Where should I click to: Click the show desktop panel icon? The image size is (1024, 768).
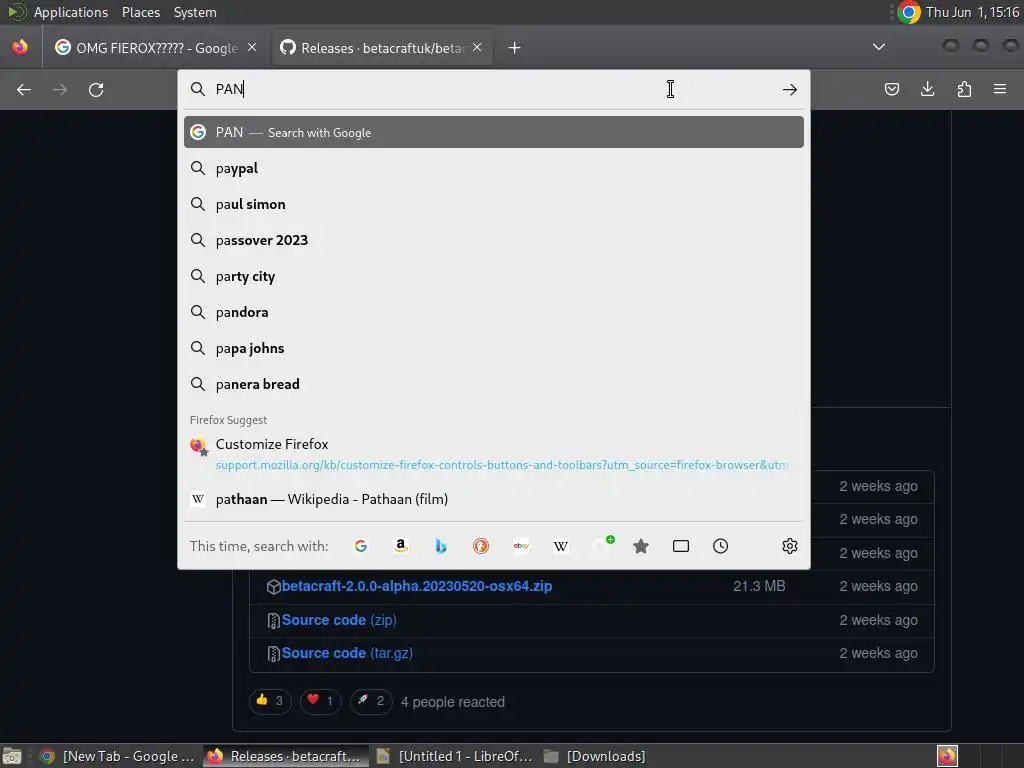[x=12, y=756]
